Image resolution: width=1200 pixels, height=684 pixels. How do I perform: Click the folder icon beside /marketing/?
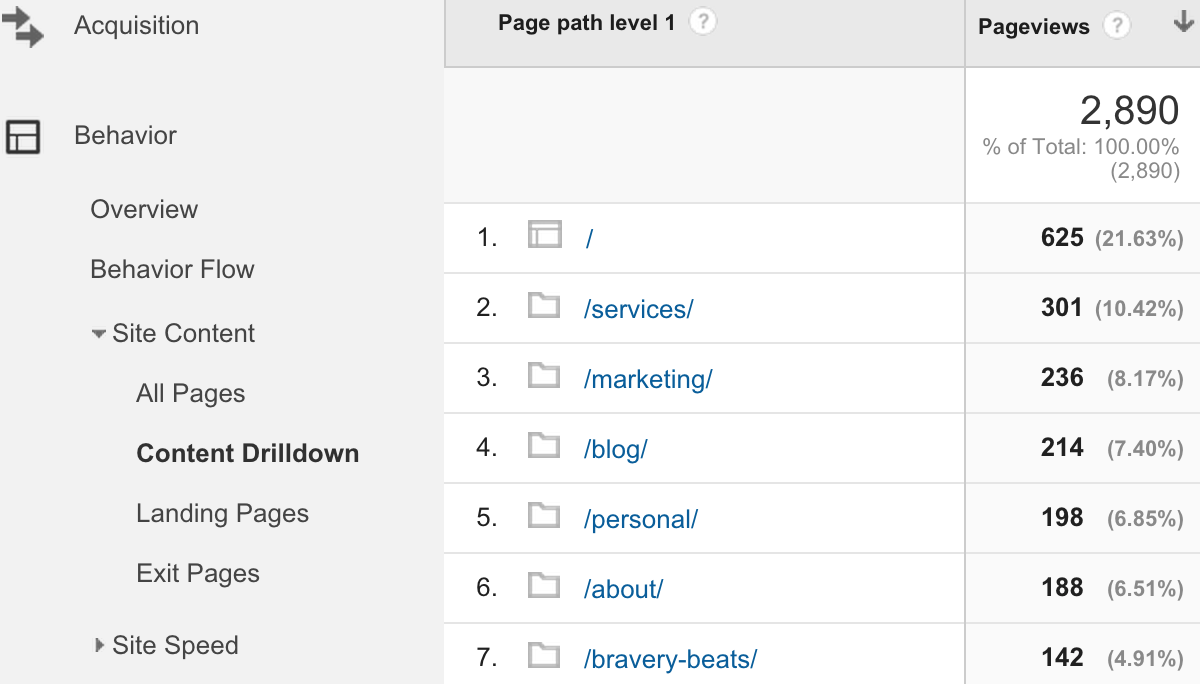[544, 377]
